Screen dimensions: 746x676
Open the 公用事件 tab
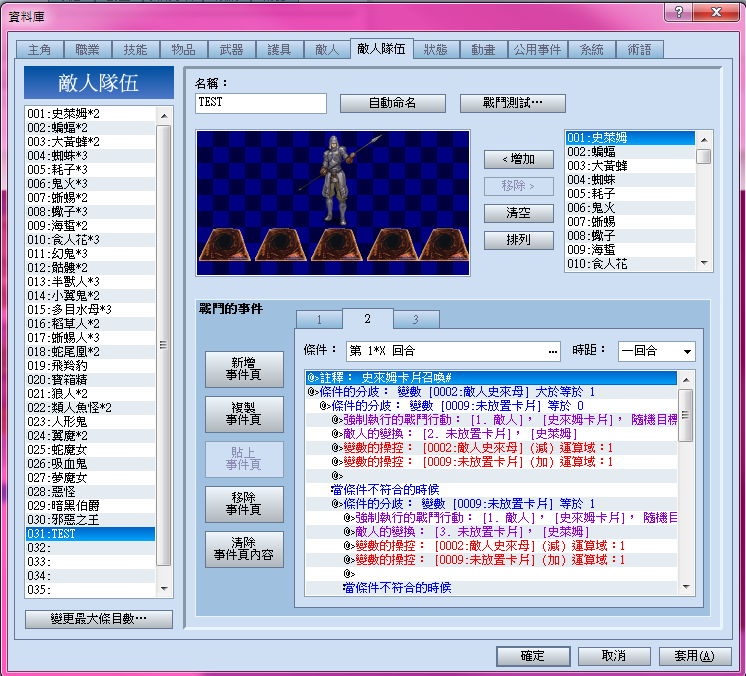[537, 49]
